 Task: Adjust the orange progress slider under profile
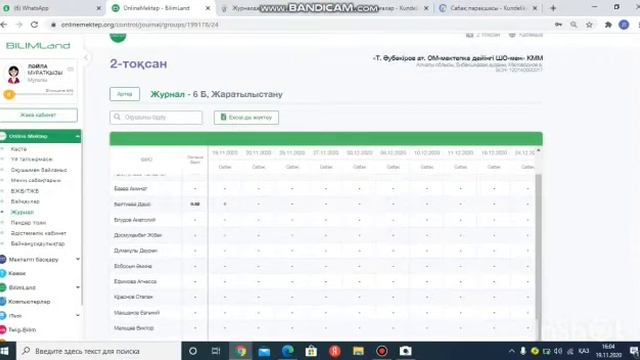[9, 95]
